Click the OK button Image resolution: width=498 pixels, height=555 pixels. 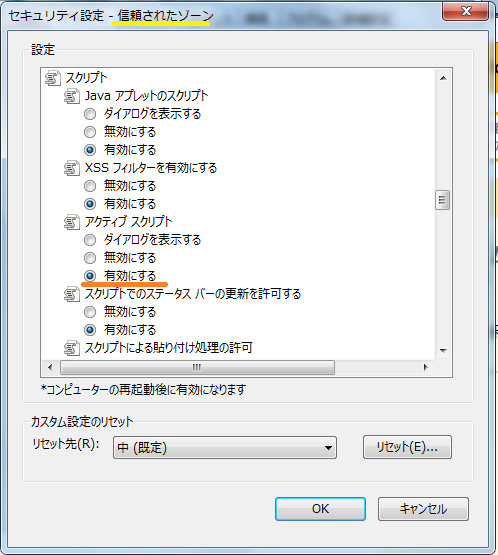point(320,509)
